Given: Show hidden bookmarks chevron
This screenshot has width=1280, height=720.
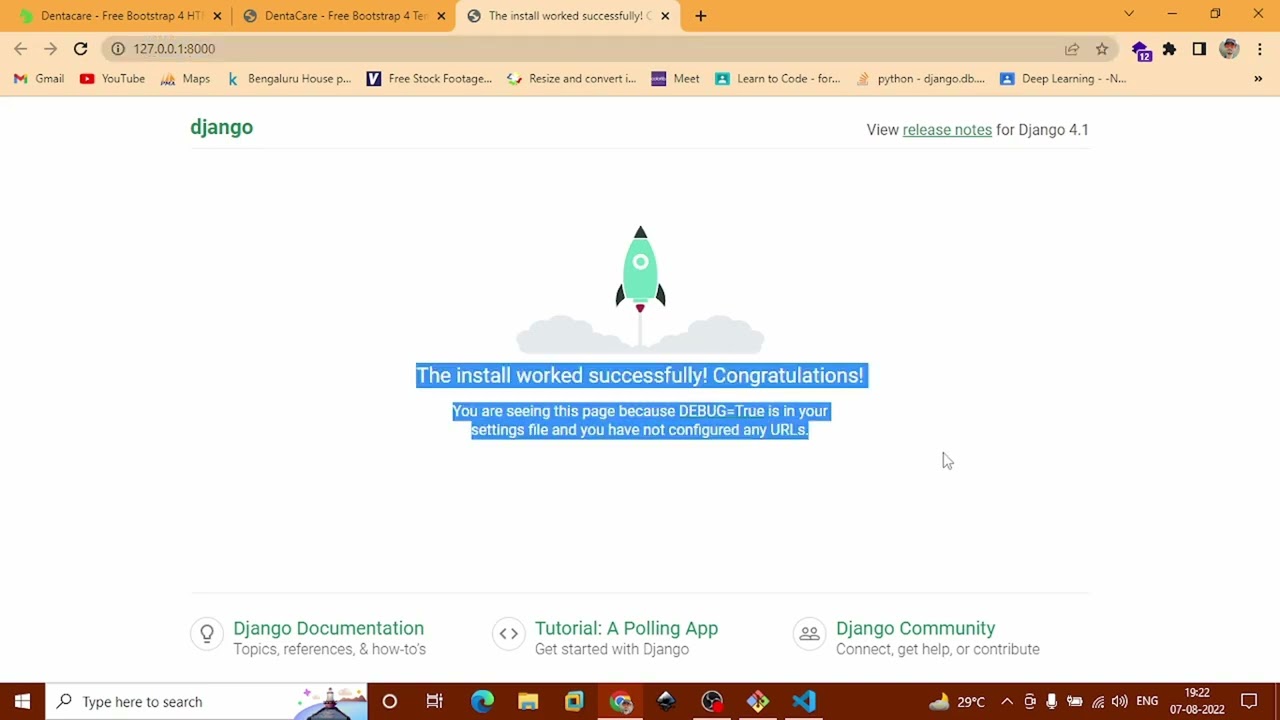Looking at the screenshot, I should [1258, 79].
